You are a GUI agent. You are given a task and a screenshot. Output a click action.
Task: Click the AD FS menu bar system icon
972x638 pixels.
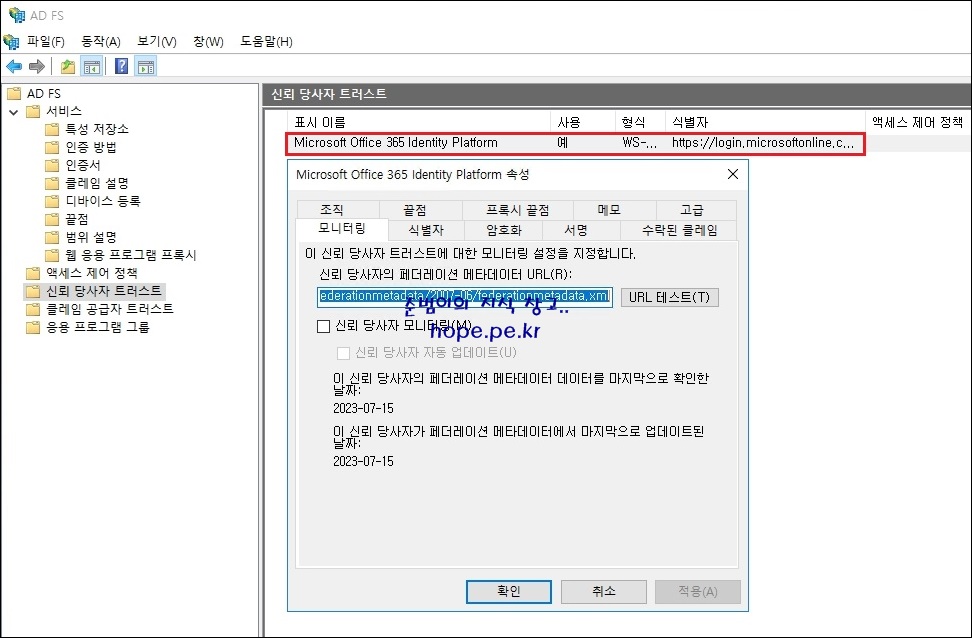(x=12, y=42)
